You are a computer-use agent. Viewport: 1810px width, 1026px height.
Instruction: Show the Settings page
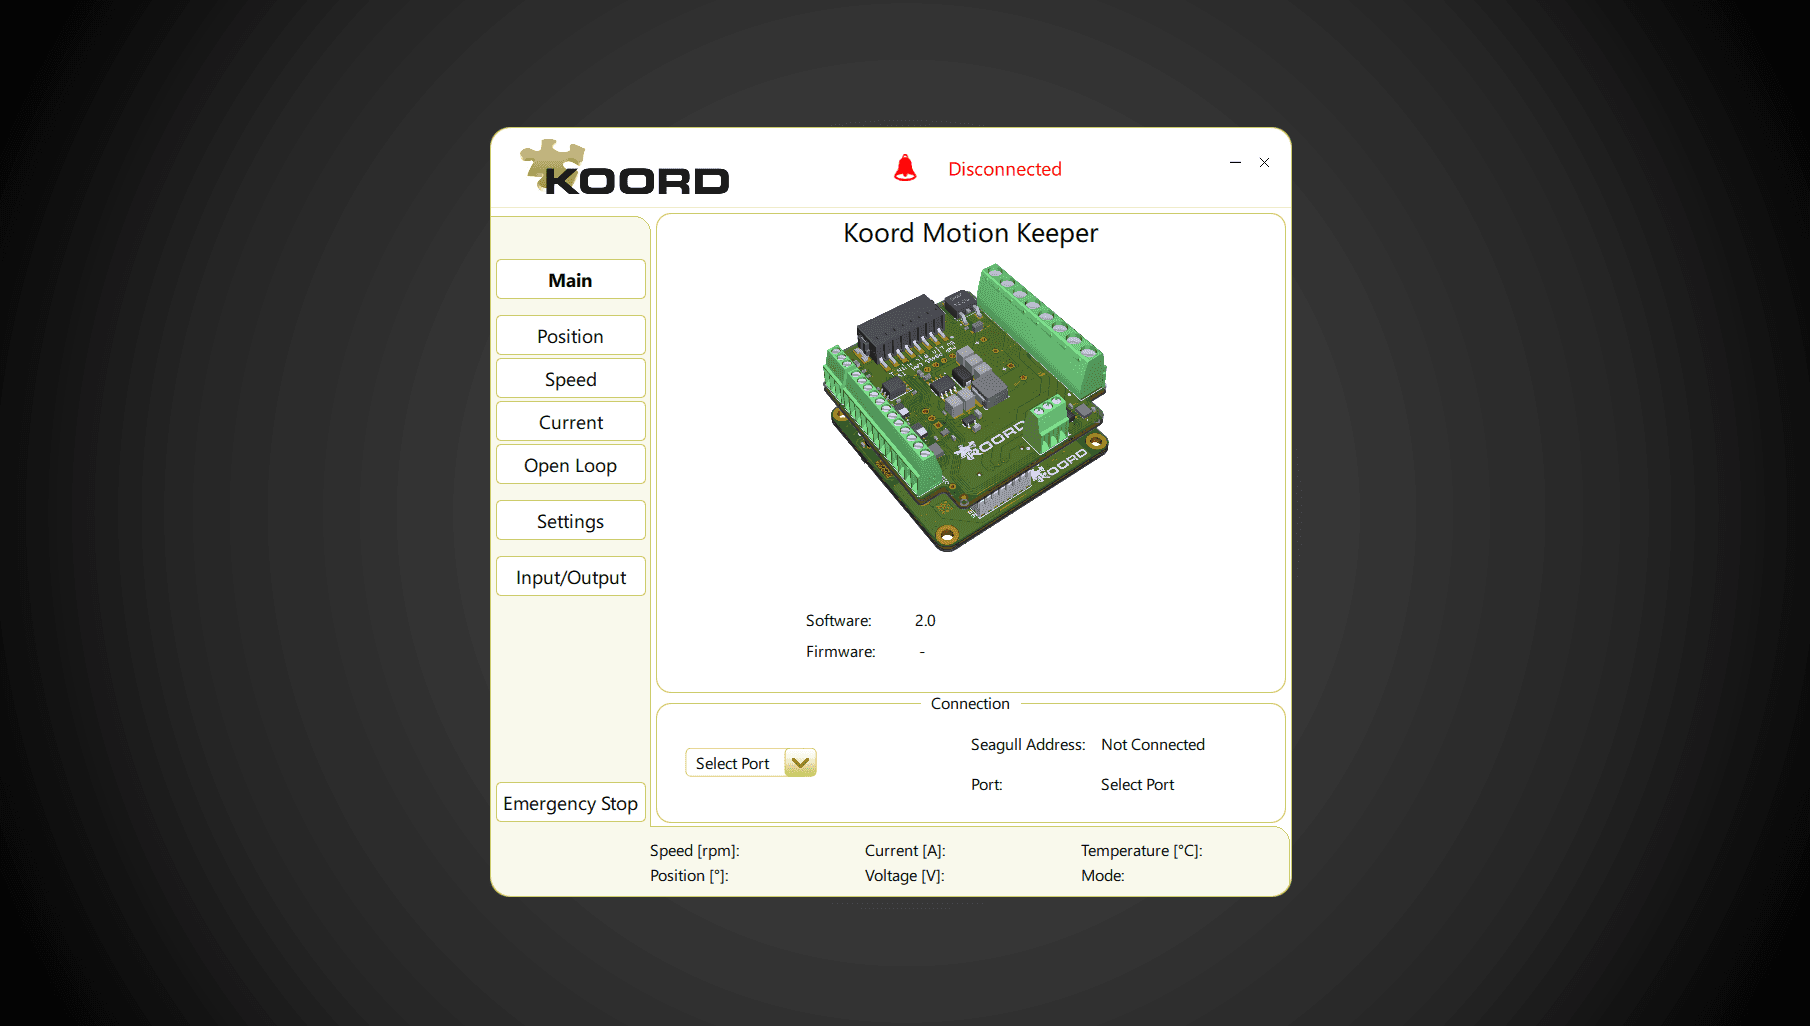tap(571, 521)
